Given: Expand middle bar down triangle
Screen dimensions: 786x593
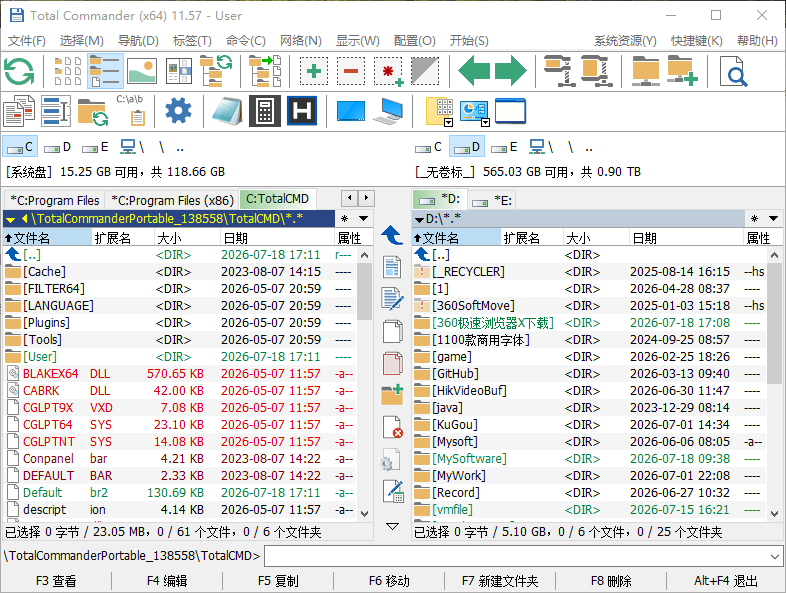Looking at the screenshot, I should pos(392,526).
